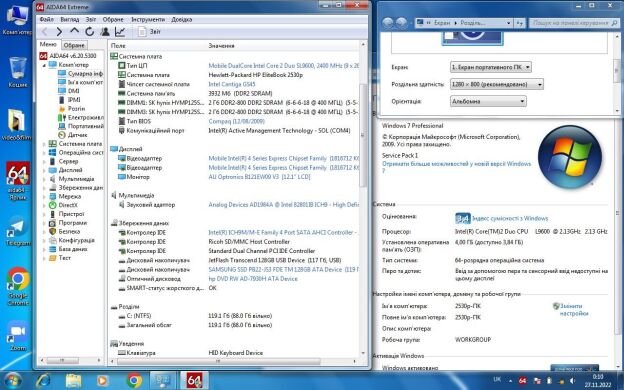Click the Змінити настройки link

pyautogui.click(x=573, y=310)
